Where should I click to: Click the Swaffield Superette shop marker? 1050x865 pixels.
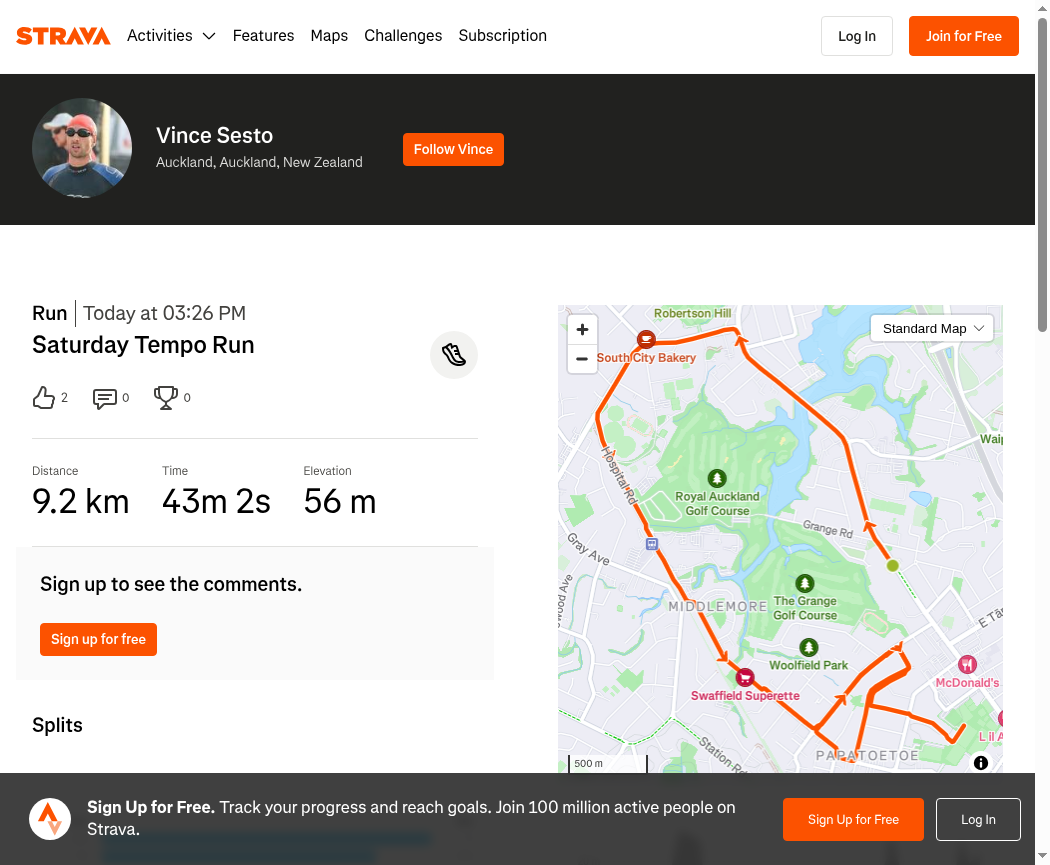tap(745, 678)
